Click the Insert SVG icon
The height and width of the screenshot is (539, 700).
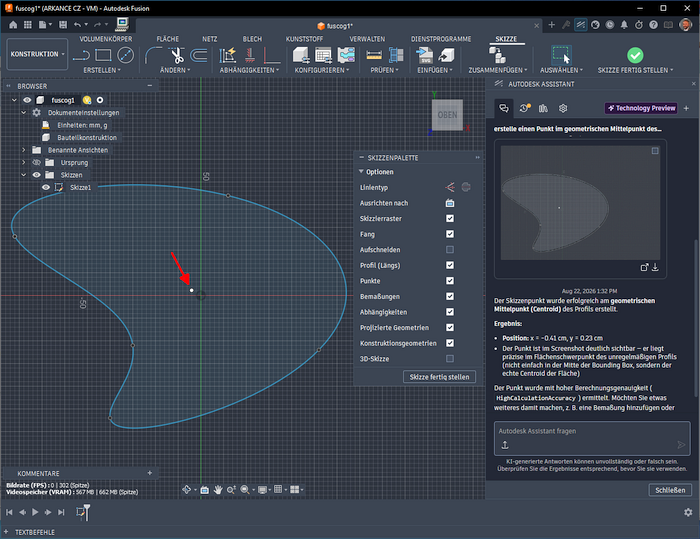[425, 55]
